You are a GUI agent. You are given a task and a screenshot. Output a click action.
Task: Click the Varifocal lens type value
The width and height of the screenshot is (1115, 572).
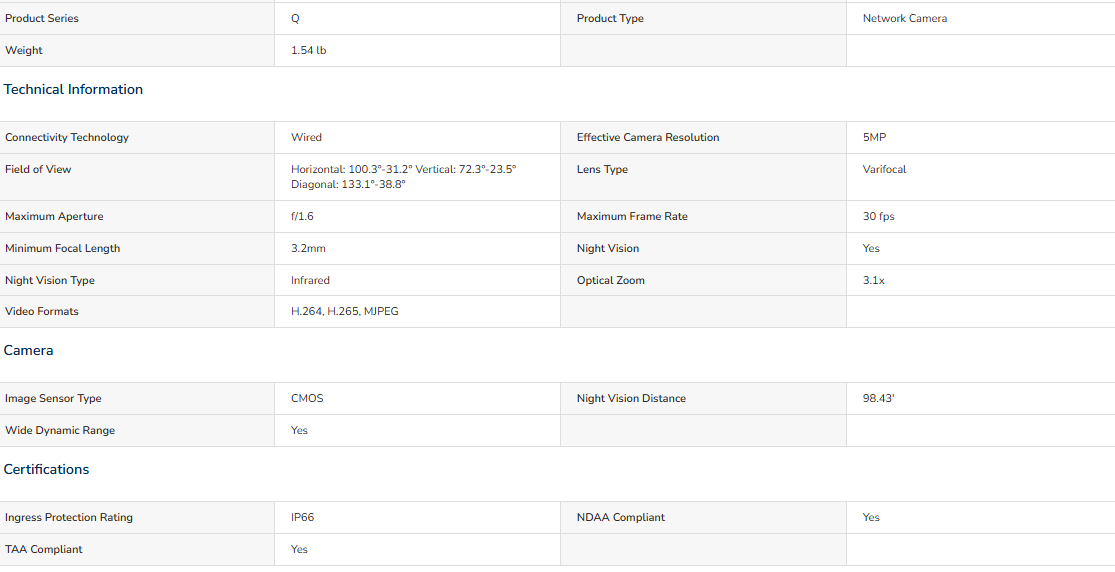885,169
